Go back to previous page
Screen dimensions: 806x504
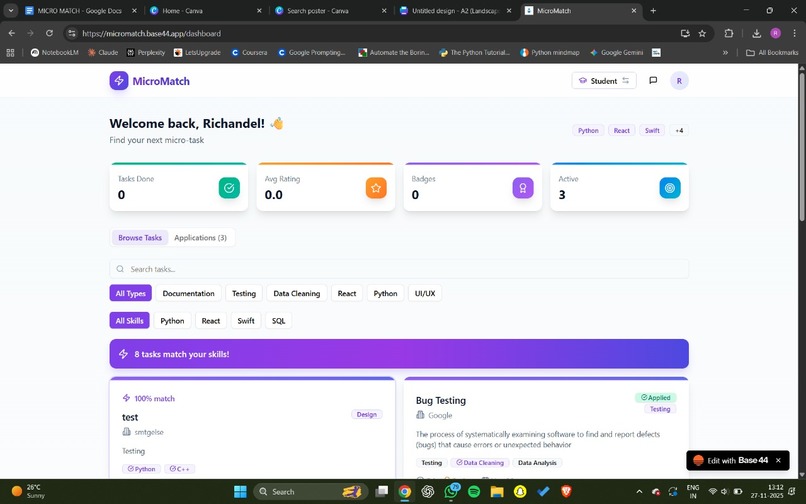coord(12,33)
